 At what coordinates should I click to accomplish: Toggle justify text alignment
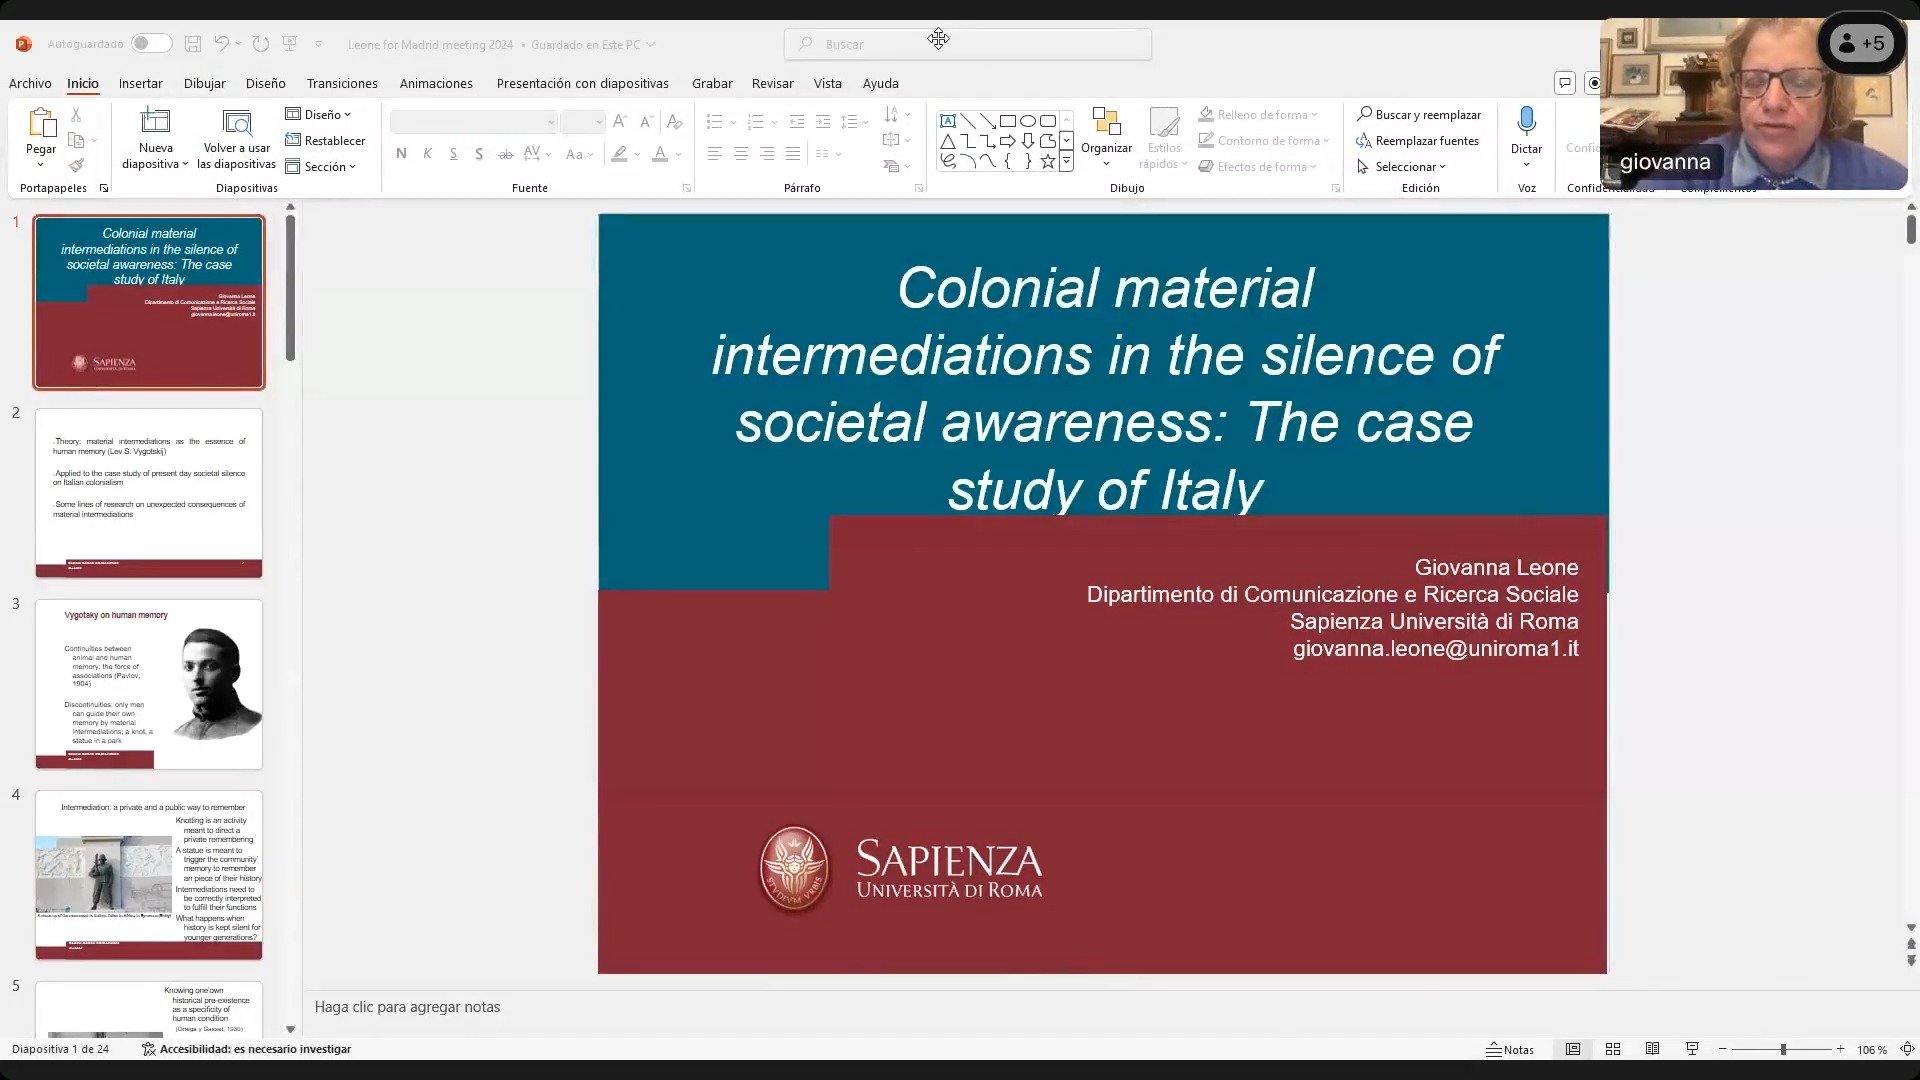click(x=793, y=154)
